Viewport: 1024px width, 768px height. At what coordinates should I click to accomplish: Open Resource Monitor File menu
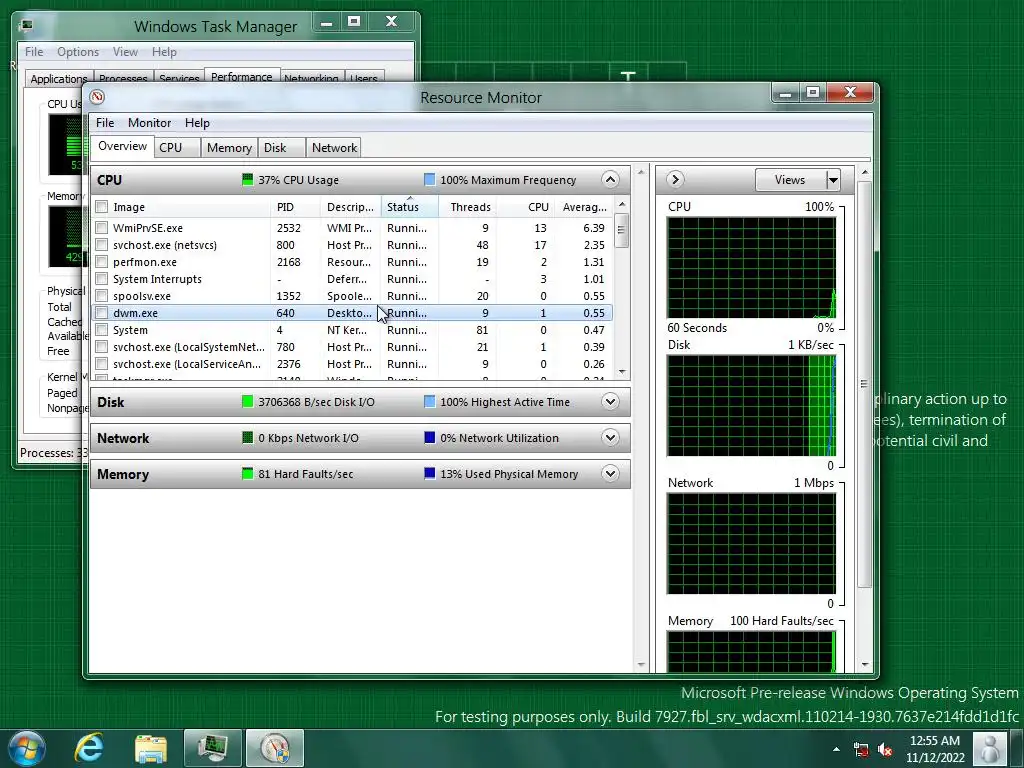[x=104, y=123]
